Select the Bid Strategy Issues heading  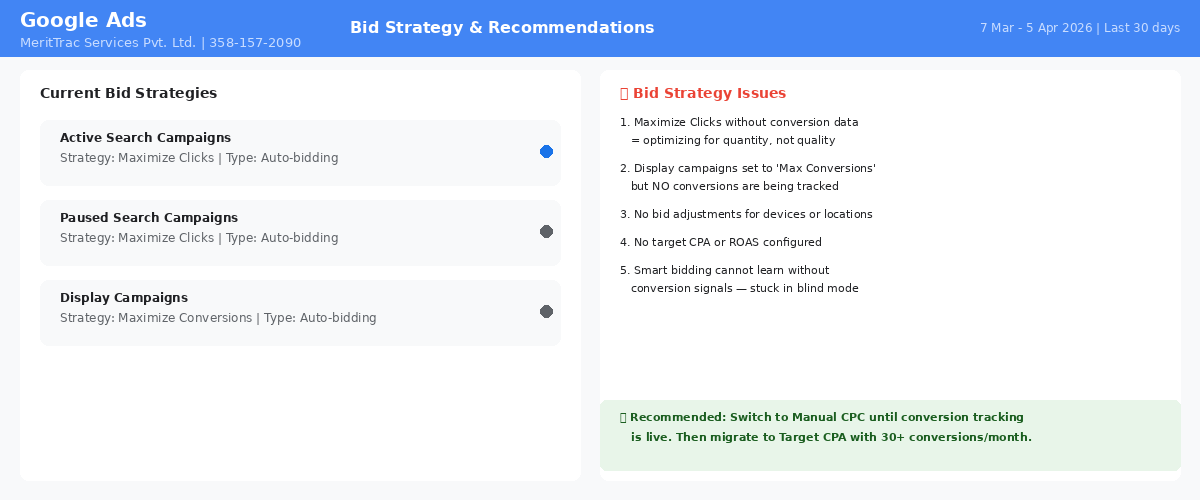tap(709, 93)
